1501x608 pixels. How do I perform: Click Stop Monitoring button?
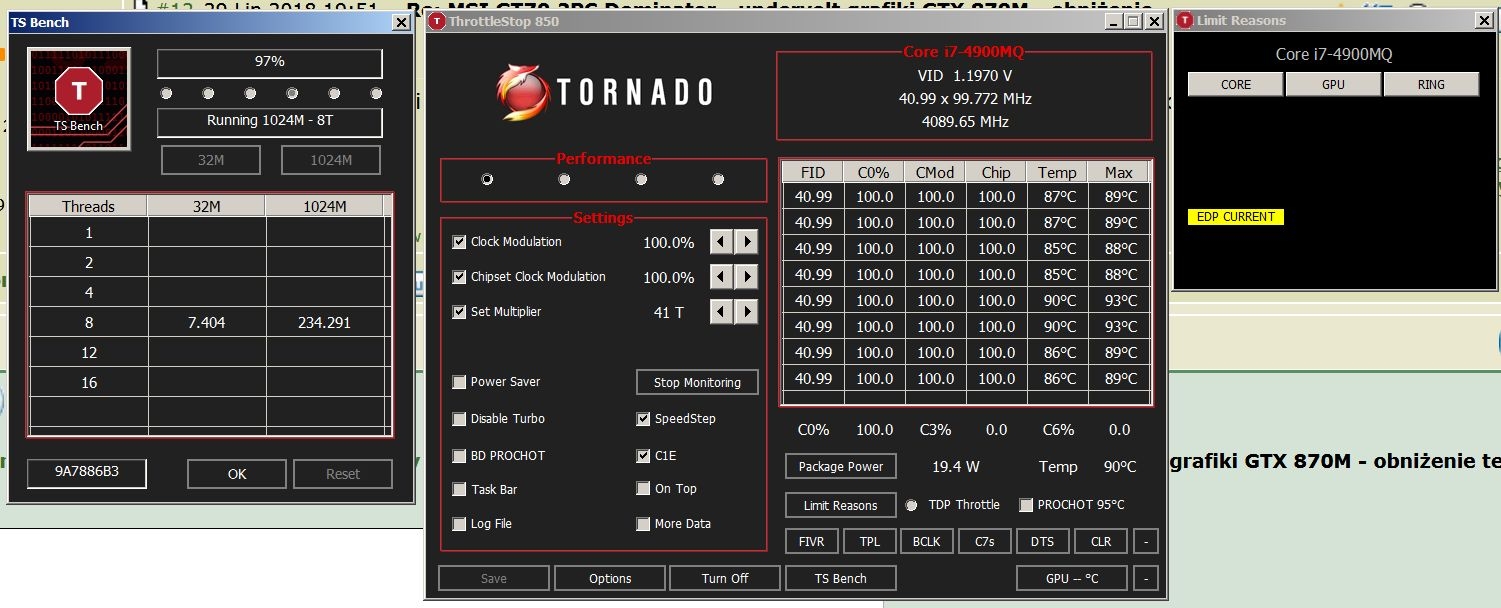tap(697, 382)
